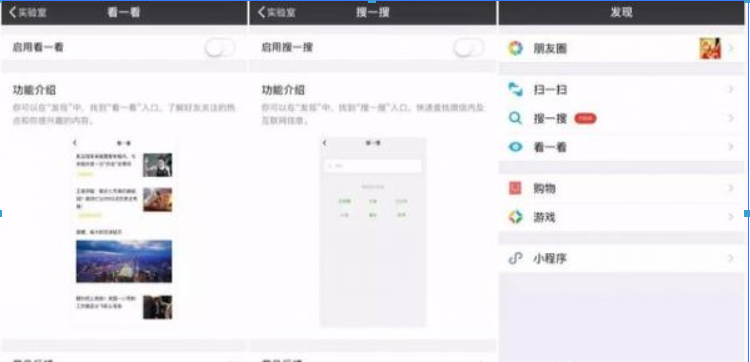Open the 扫一扫 scan icon
Image resolution: width=750 pixels, height=362 pixels.
coord(515,89)
